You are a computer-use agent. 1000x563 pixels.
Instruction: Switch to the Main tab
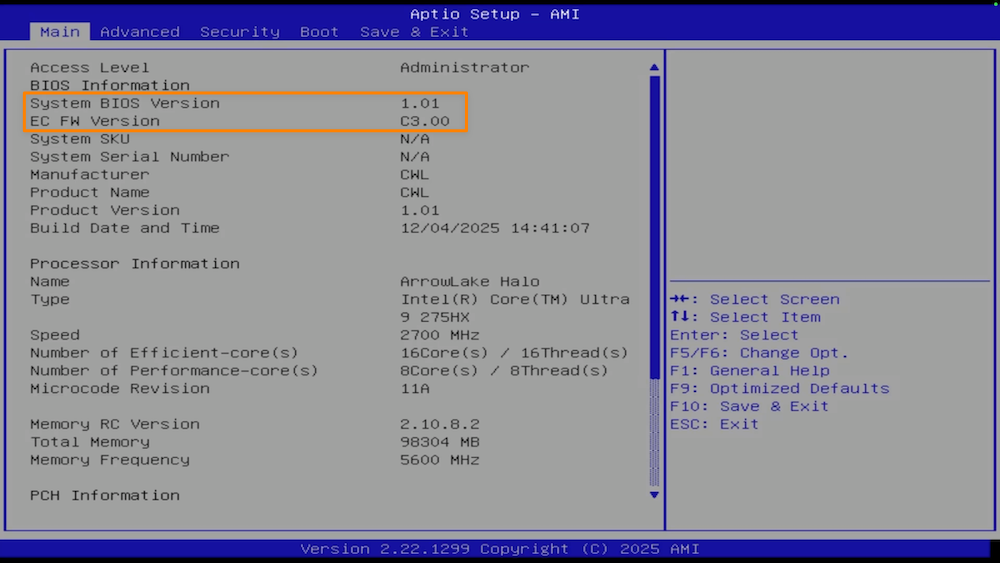pyautogui.click(x=59, y=32)
